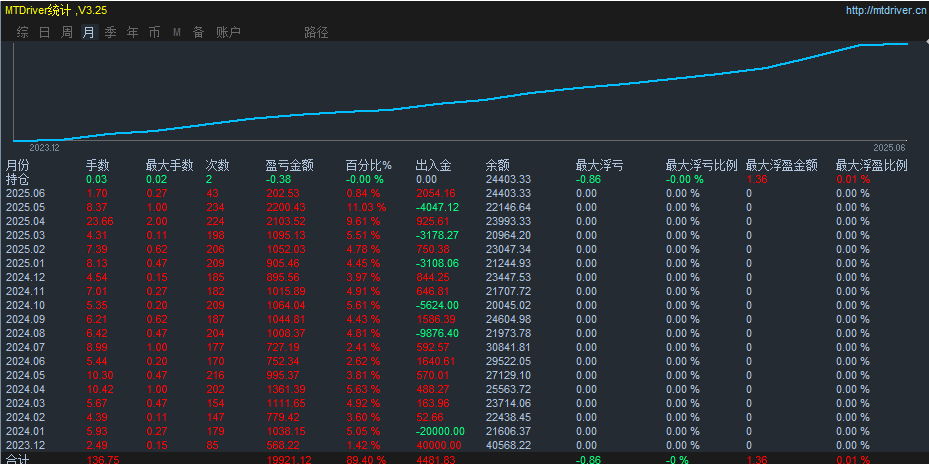The image size is (929, 464).
Task: Select the 2024.02 month row
Action: click(464, 418)
